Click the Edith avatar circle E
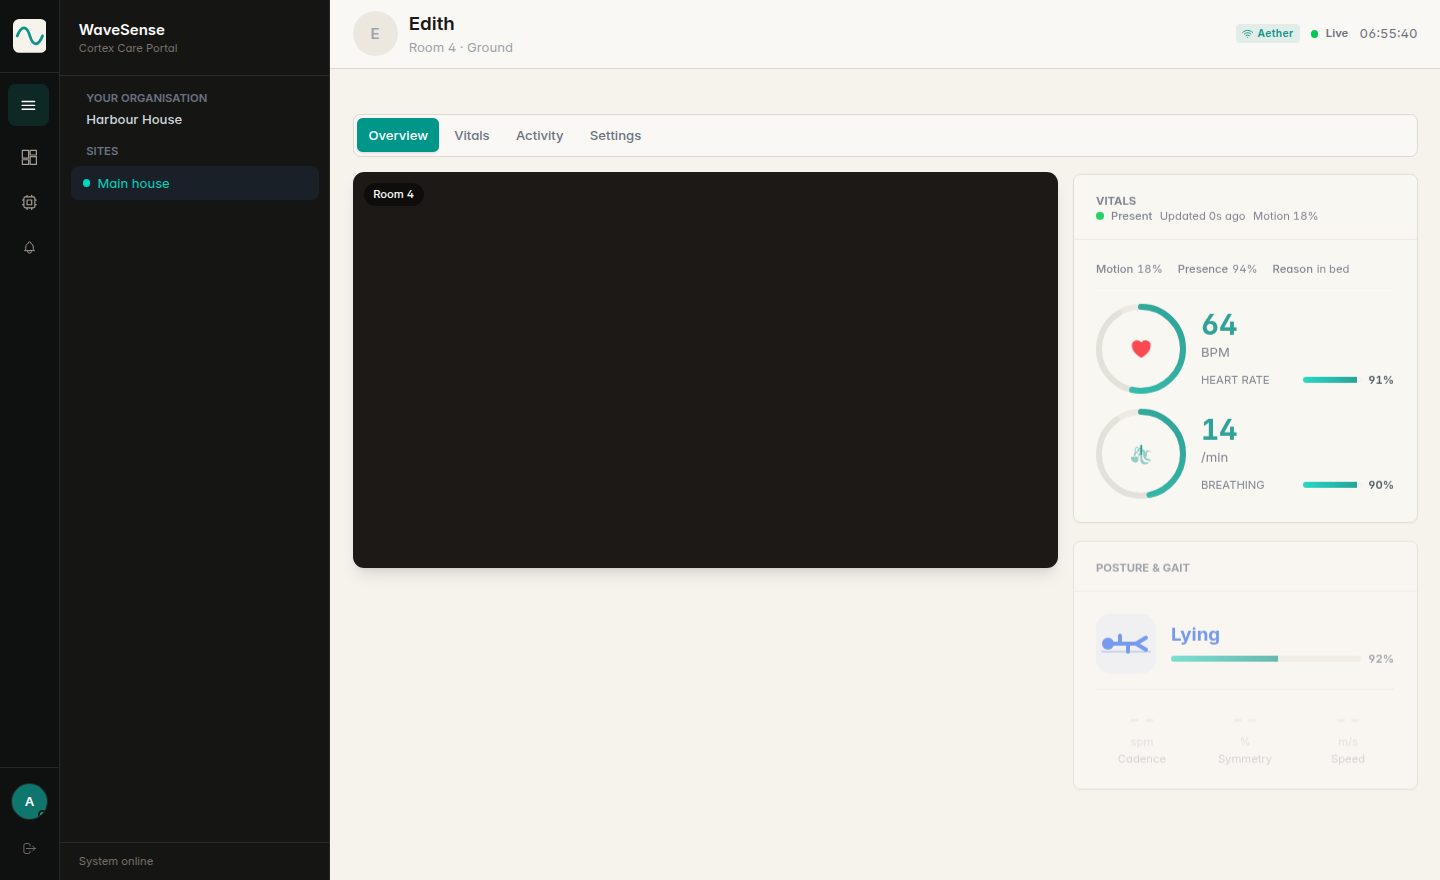The image size is (1440, 880). pyautogui.click(x=375, y=34)
